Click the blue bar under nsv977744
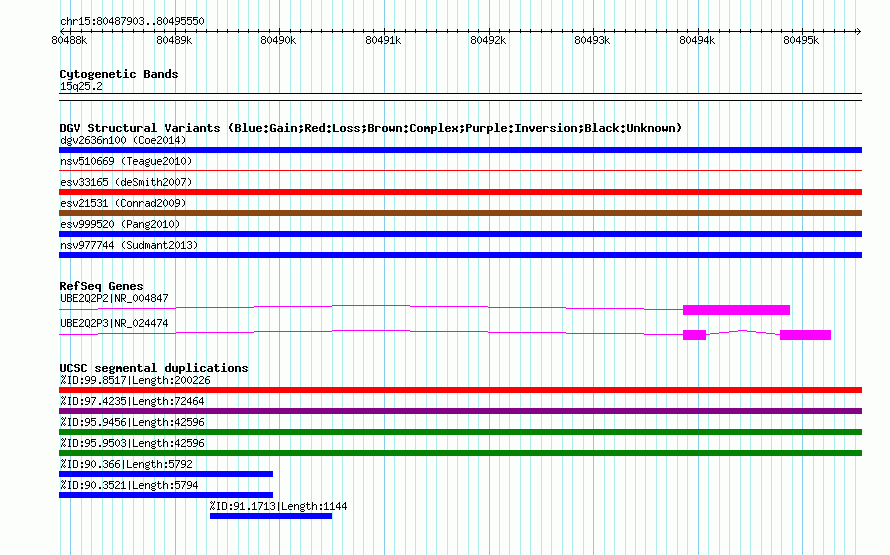The image size is (890, 555). click(x=460, y=255)
